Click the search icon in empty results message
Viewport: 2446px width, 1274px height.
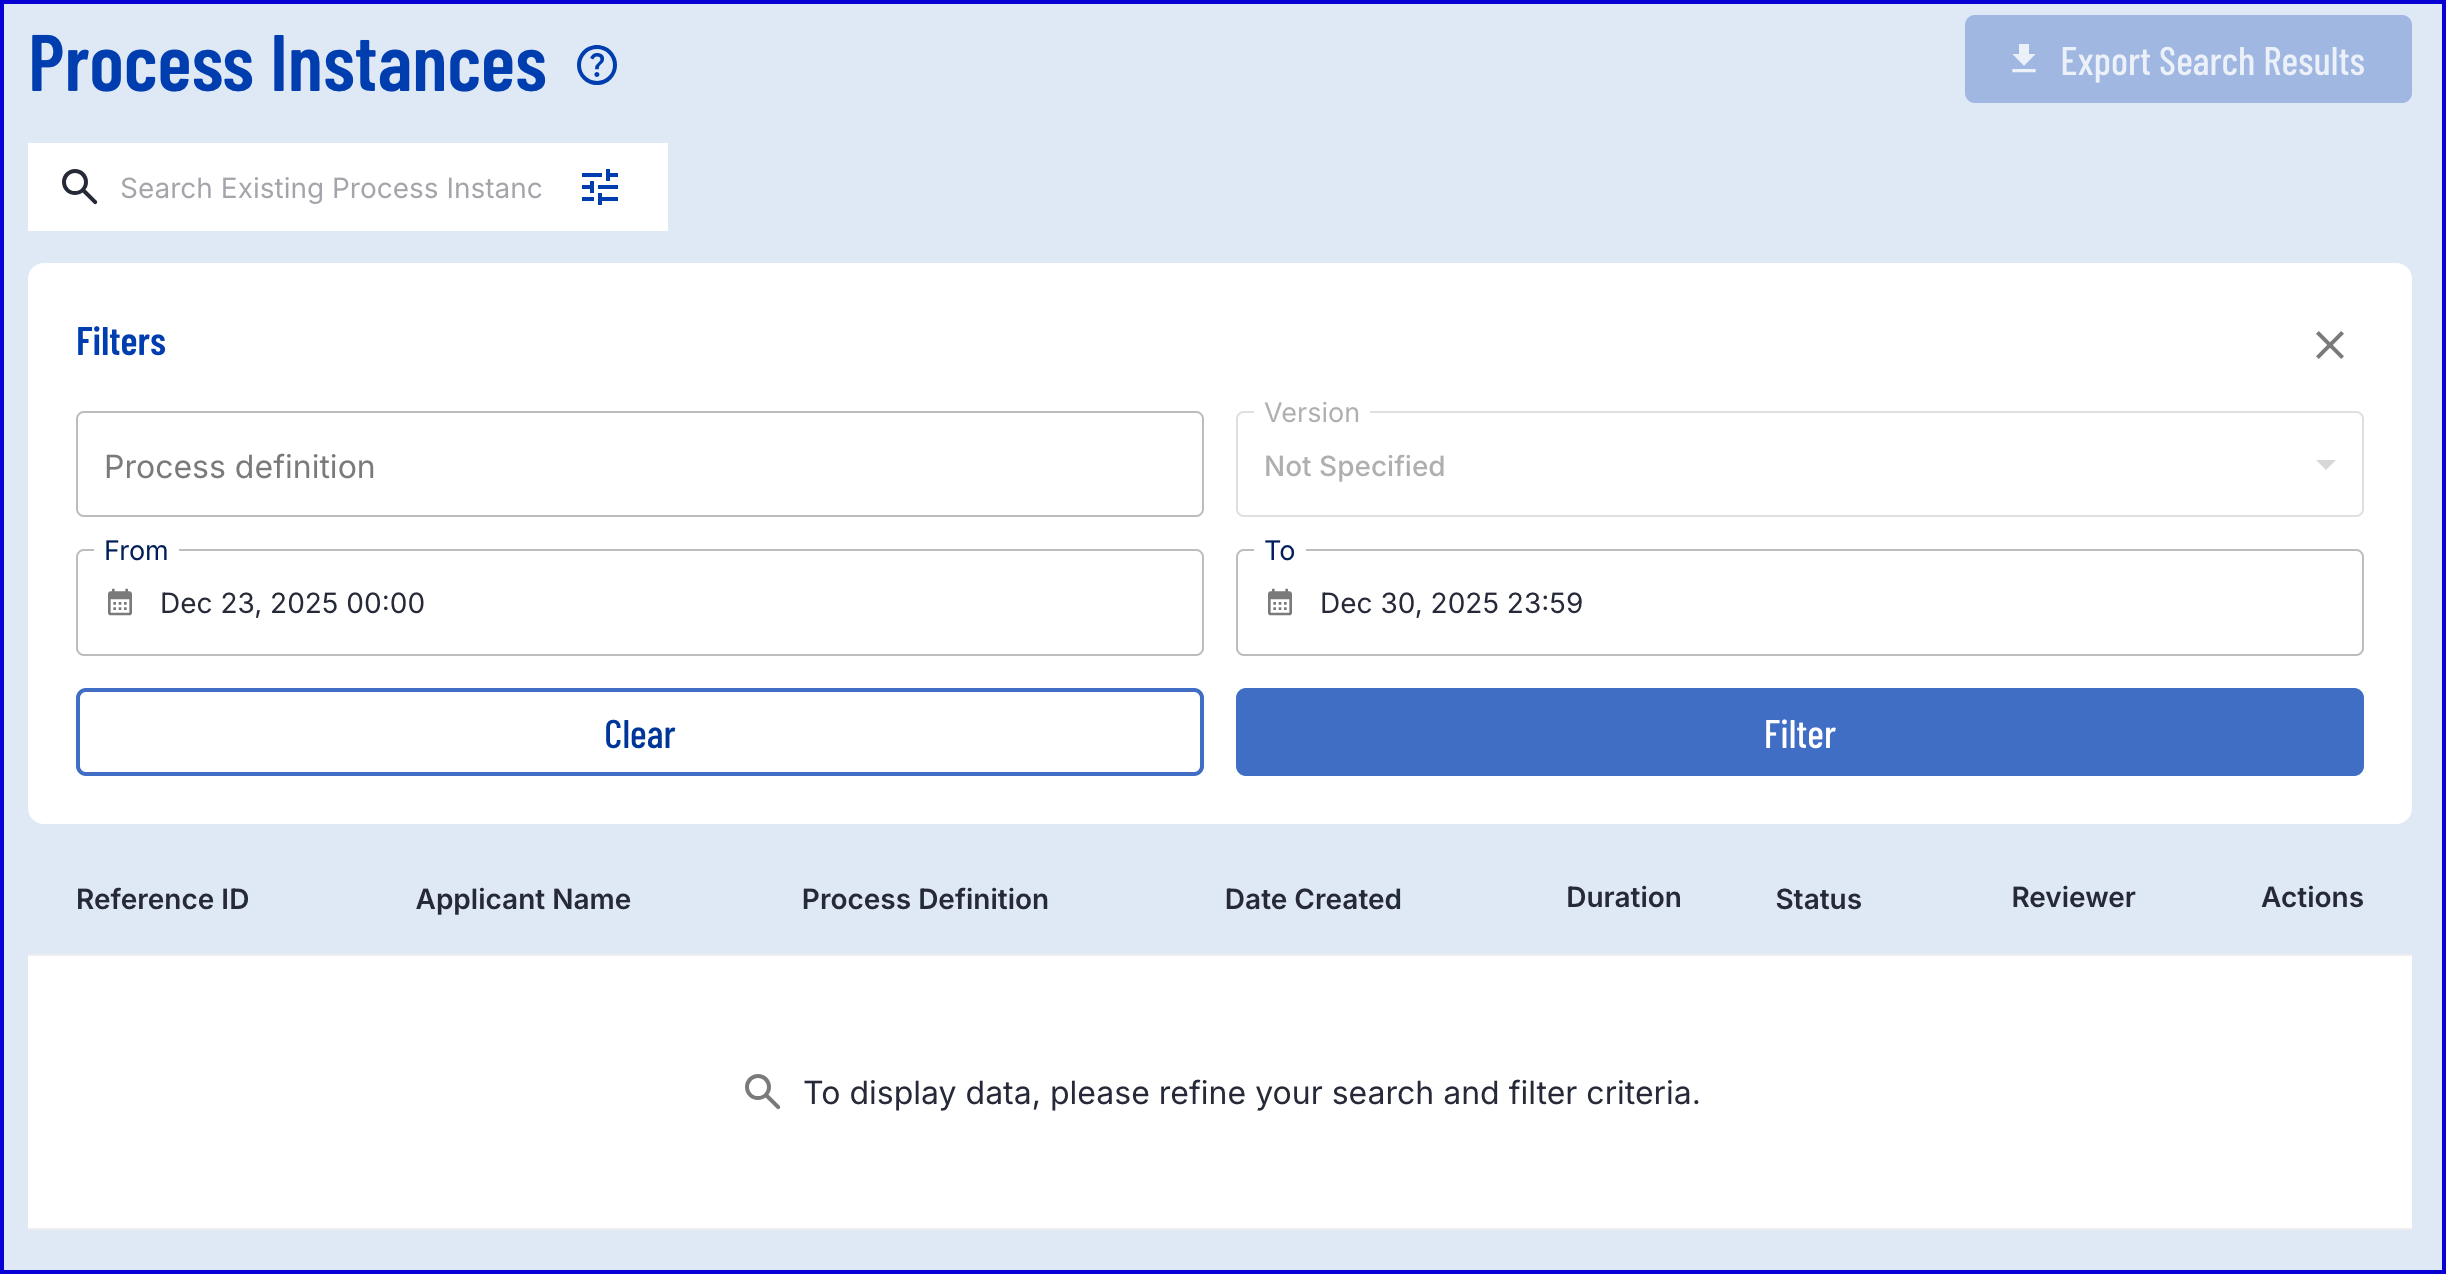762,1091
